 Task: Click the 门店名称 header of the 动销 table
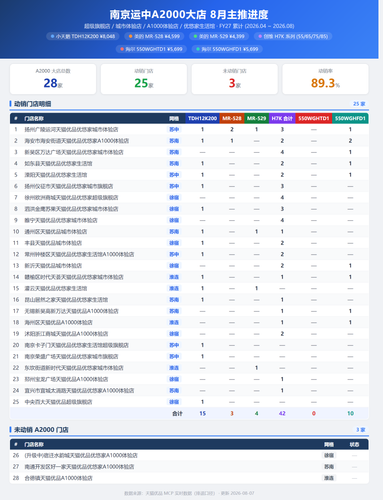pyautogui.click(x=34, y=118)
